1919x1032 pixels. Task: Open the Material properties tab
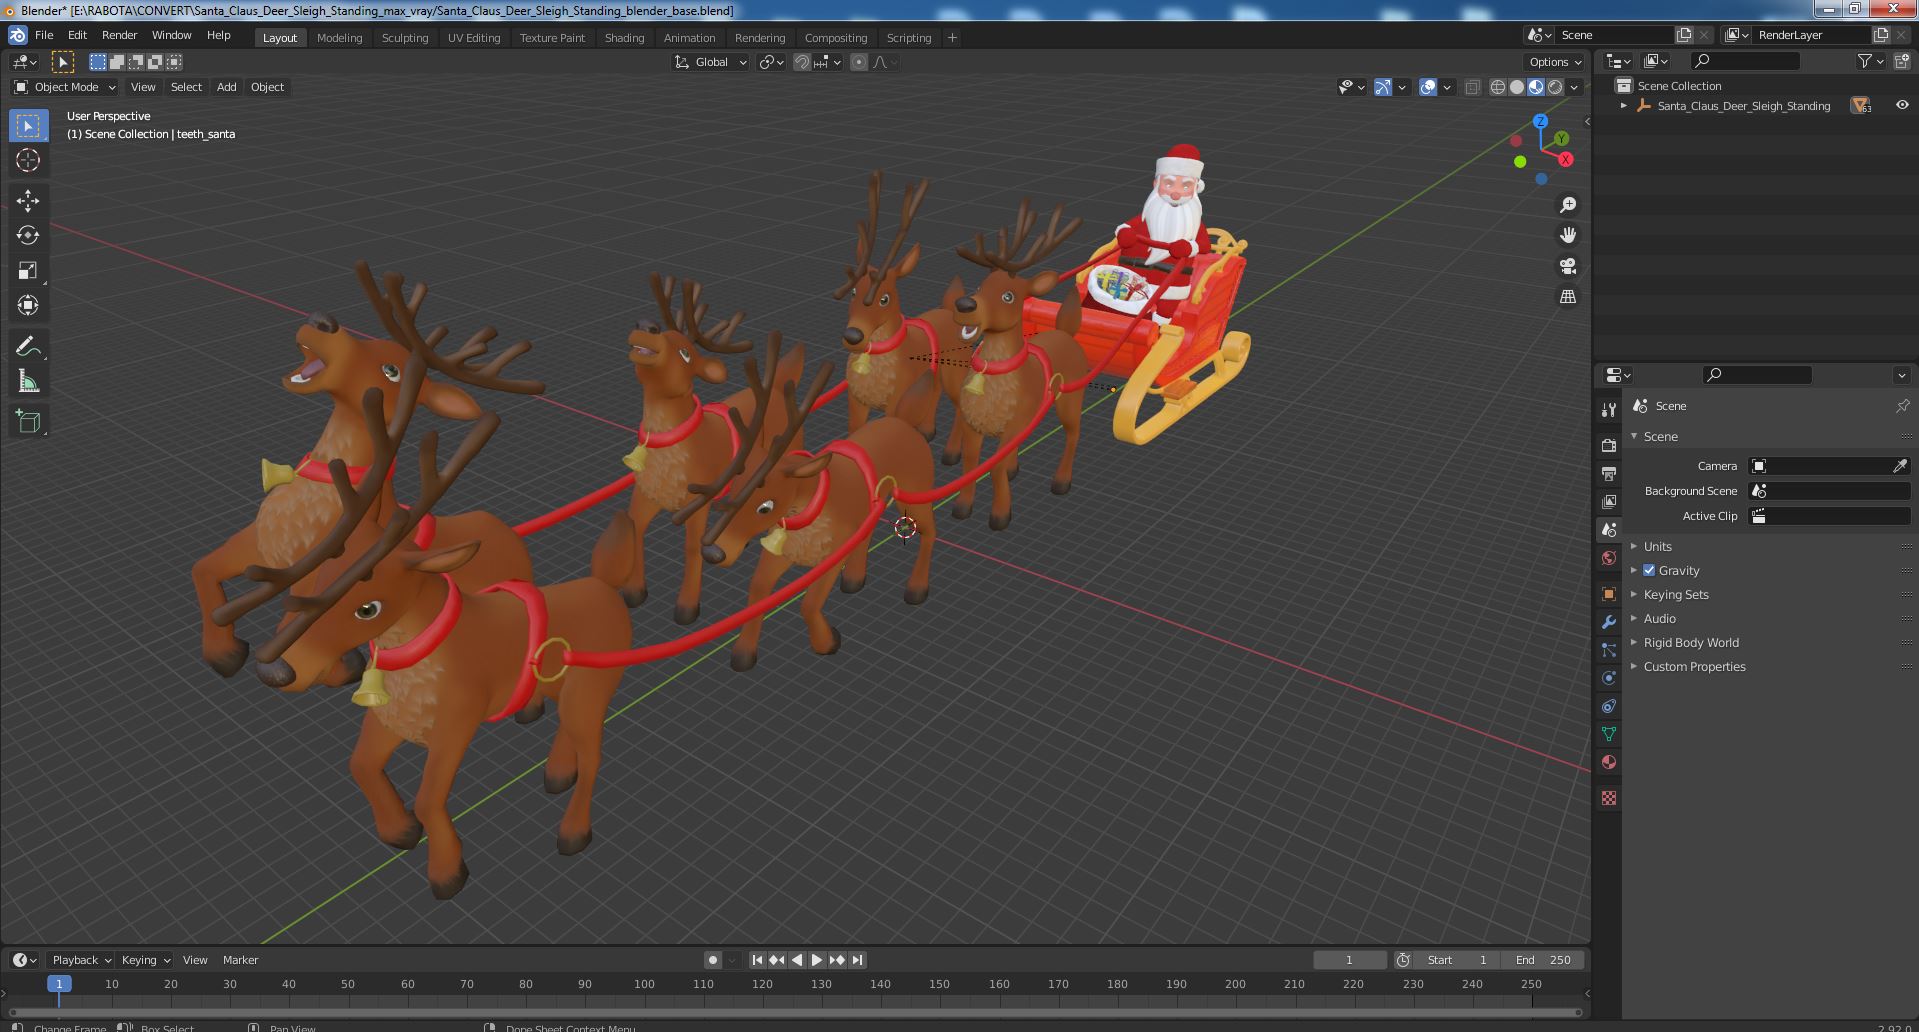point(1609,762)
